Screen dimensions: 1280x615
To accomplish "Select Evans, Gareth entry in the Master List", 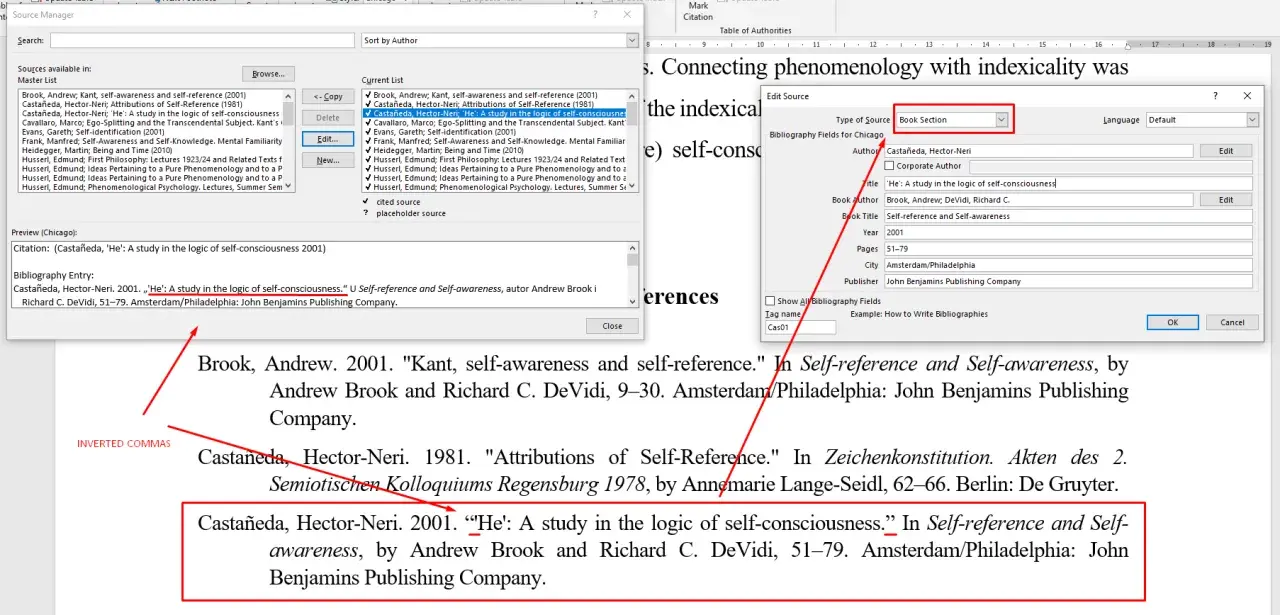I will pos(151,132).
